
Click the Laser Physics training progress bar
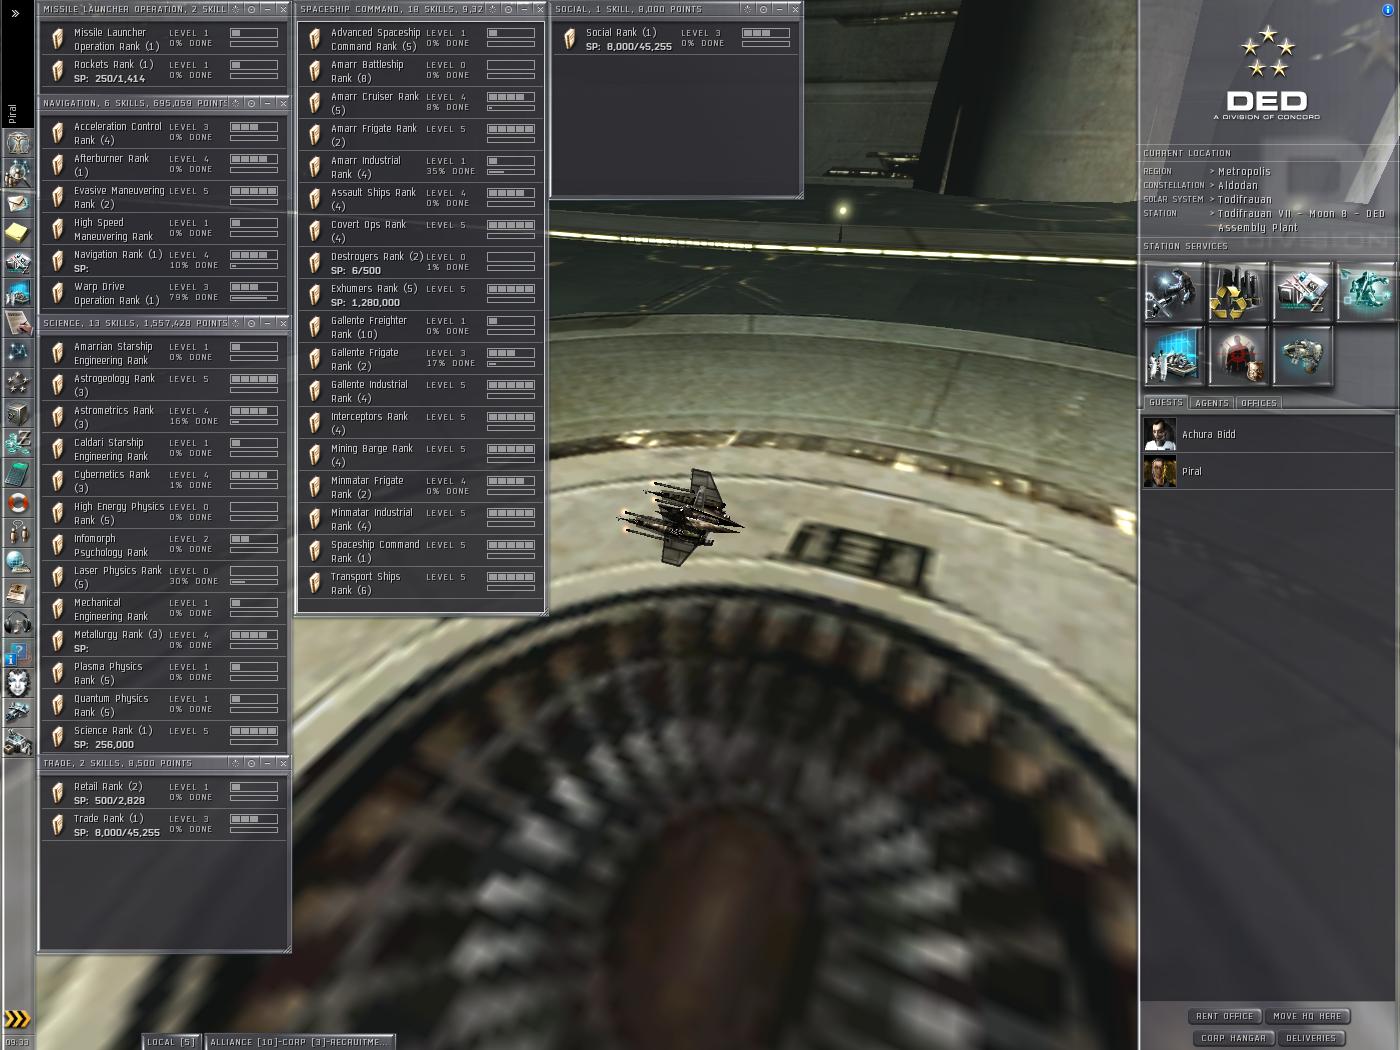(254, 581)
